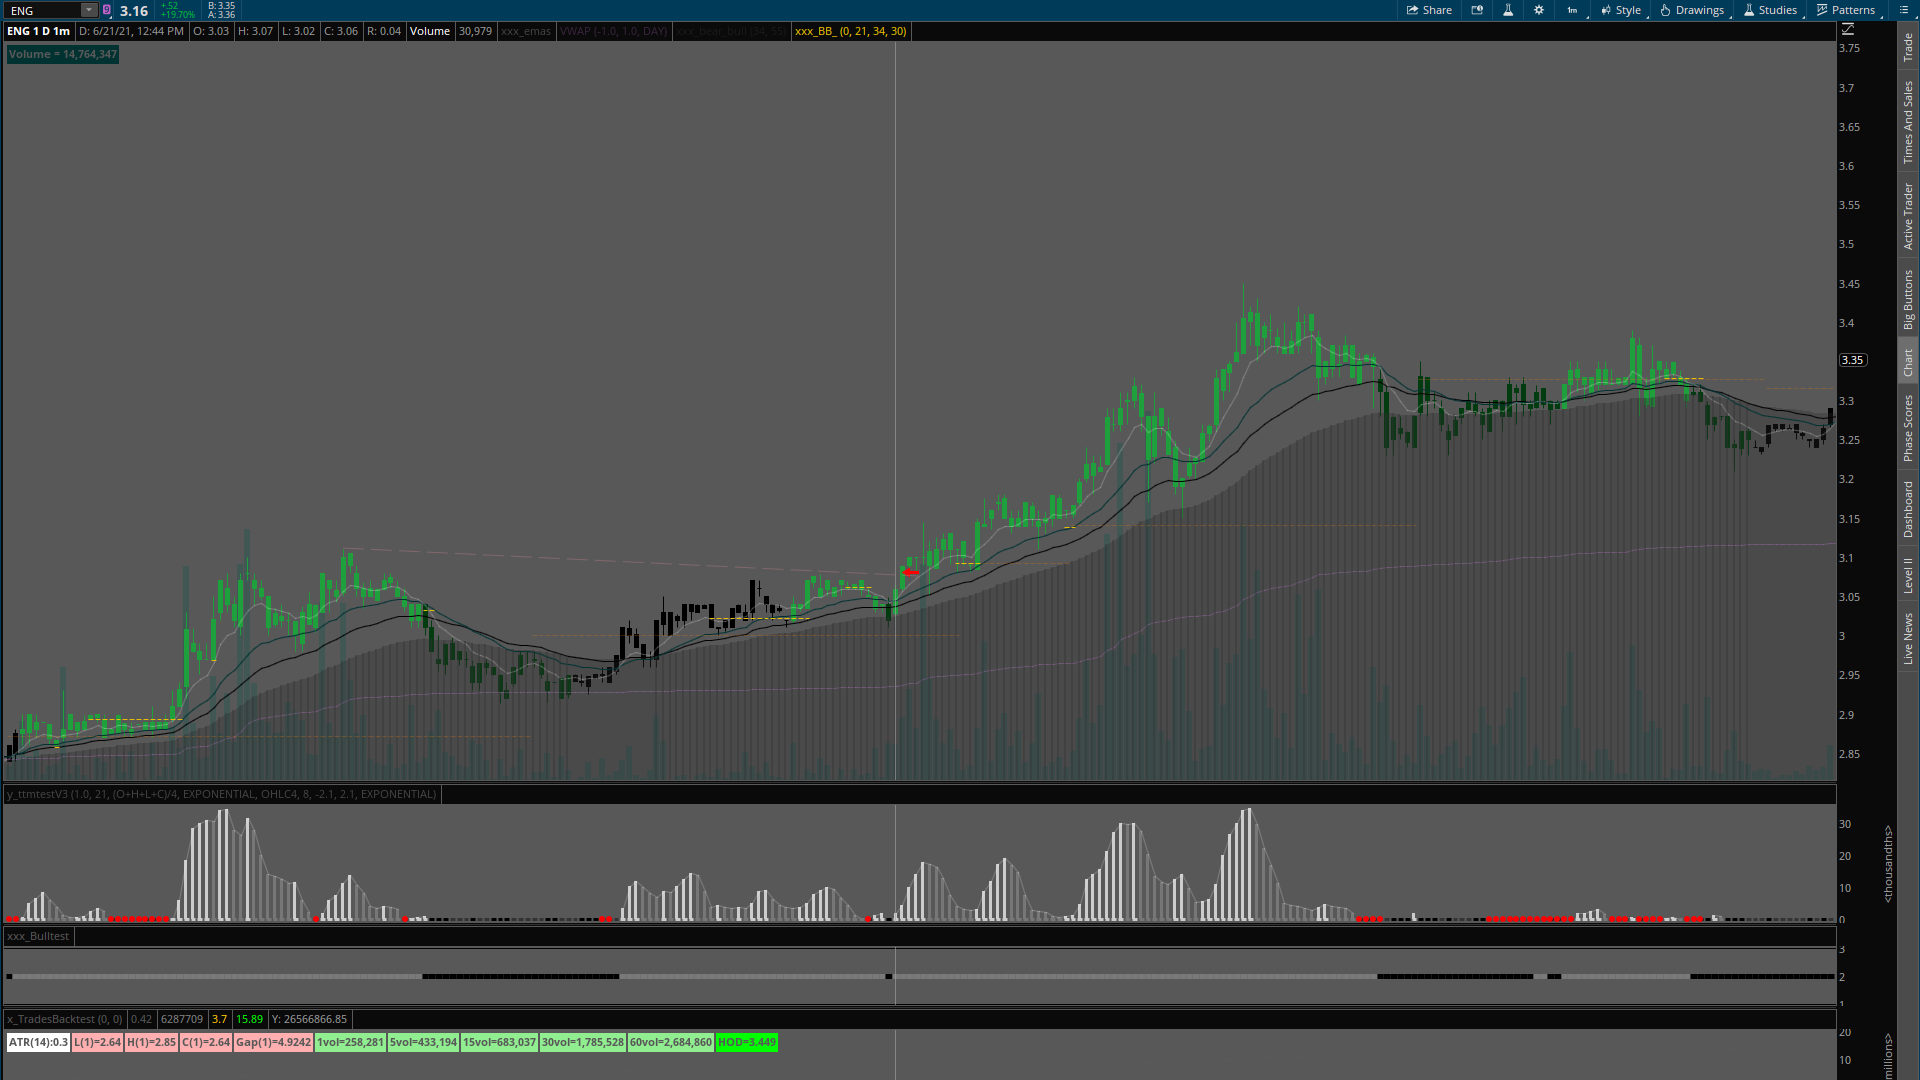Open the Active Trader side tab

tap(1908, 216)
